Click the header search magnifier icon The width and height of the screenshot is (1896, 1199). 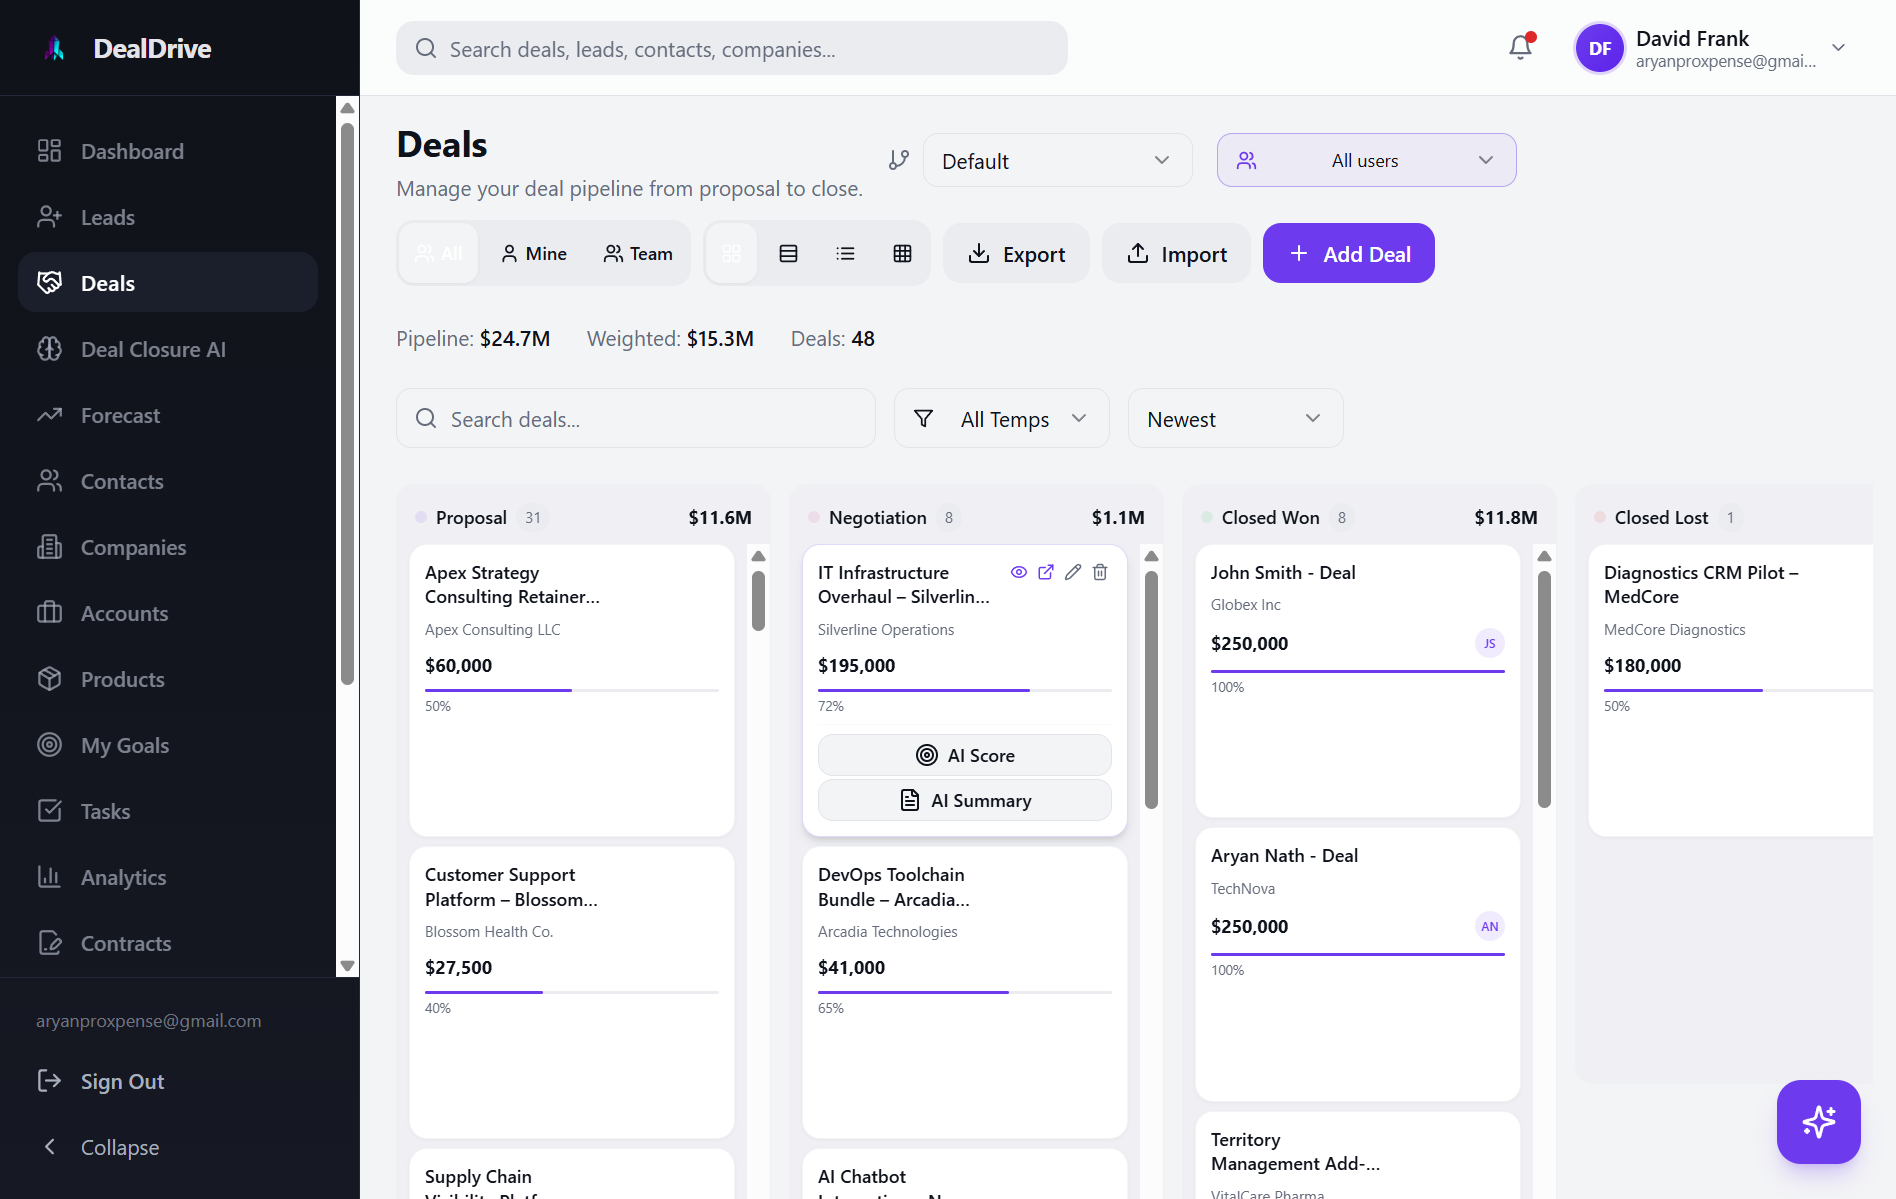click(x=426, y=48)
